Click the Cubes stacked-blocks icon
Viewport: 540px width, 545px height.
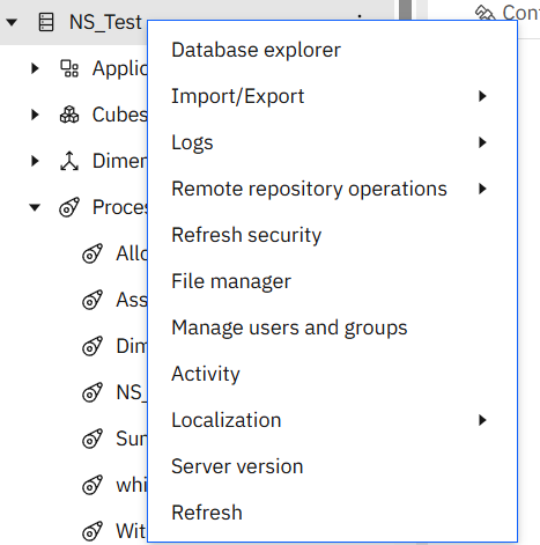click(x=69, y=114)
